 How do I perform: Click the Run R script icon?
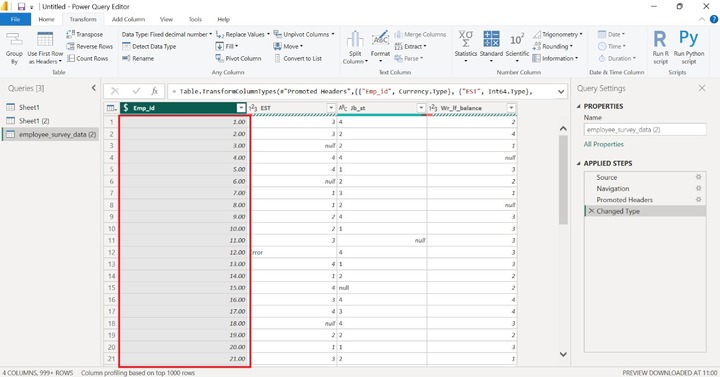coord(660,48)
